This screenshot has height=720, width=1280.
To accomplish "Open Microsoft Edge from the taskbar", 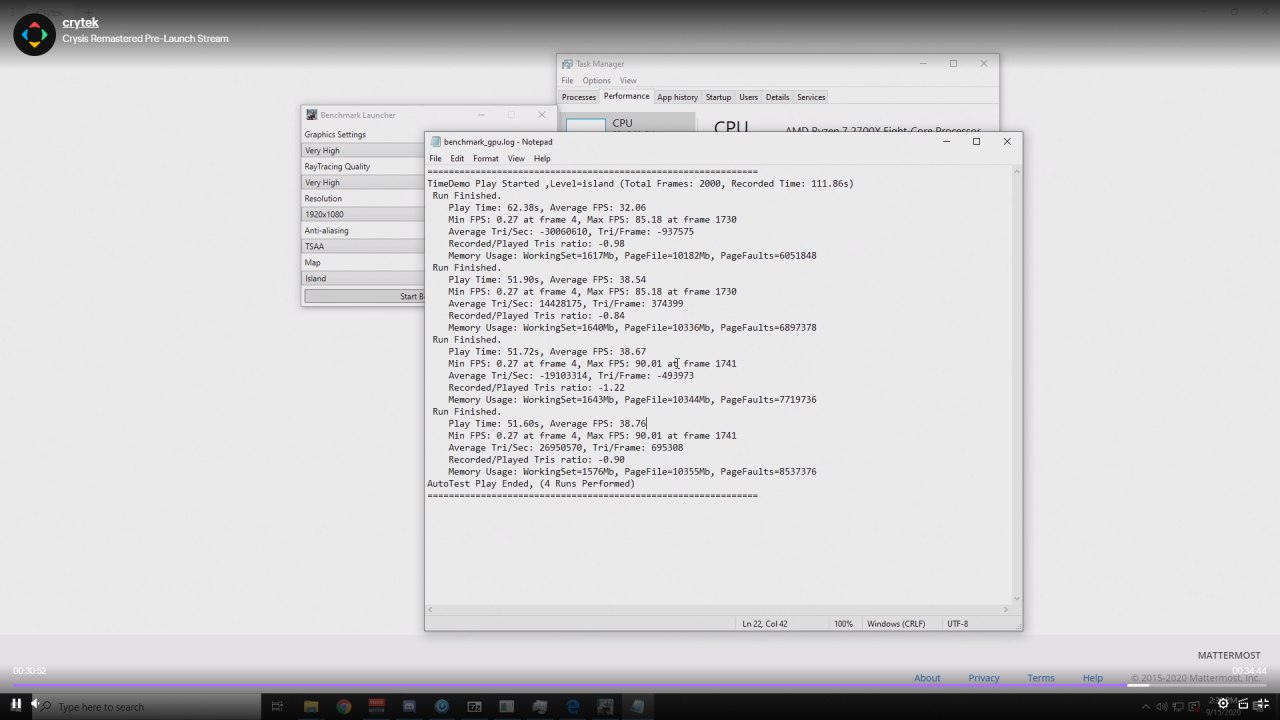I will 573,706.
